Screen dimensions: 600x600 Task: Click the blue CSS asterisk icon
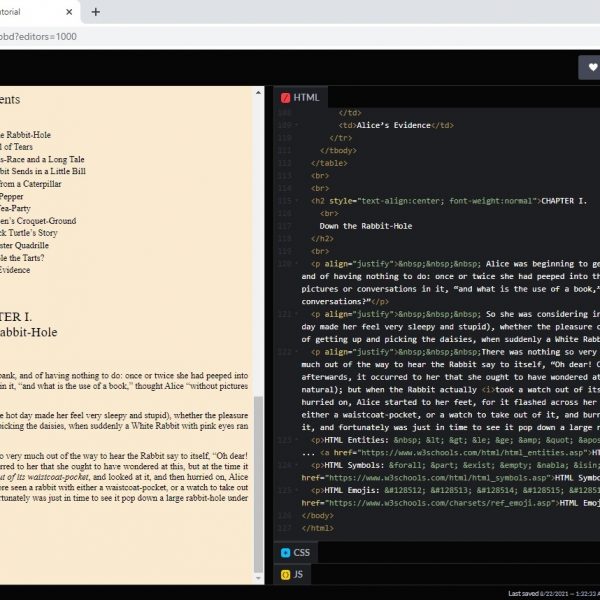(285, 552)
